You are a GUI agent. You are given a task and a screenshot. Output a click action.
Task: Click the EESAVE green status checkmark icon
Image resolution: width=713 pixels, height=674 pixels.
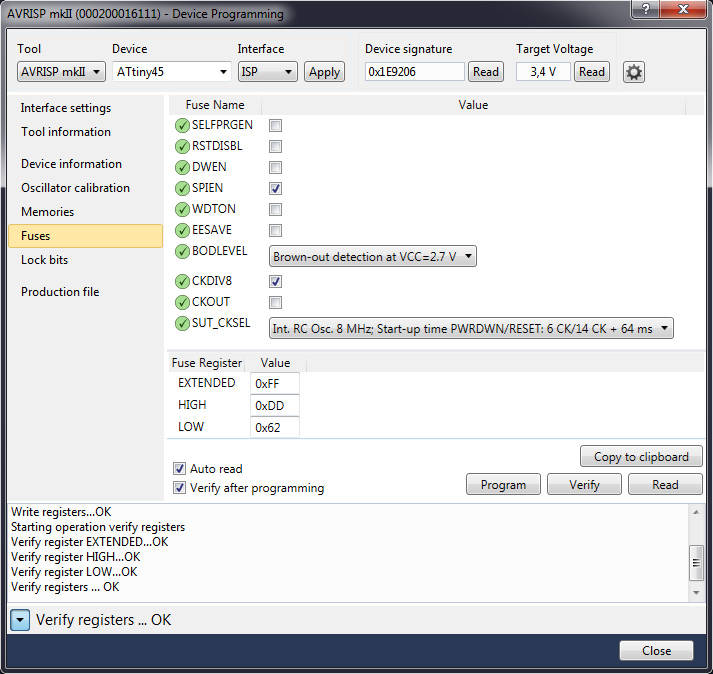(x=182, y=230)
